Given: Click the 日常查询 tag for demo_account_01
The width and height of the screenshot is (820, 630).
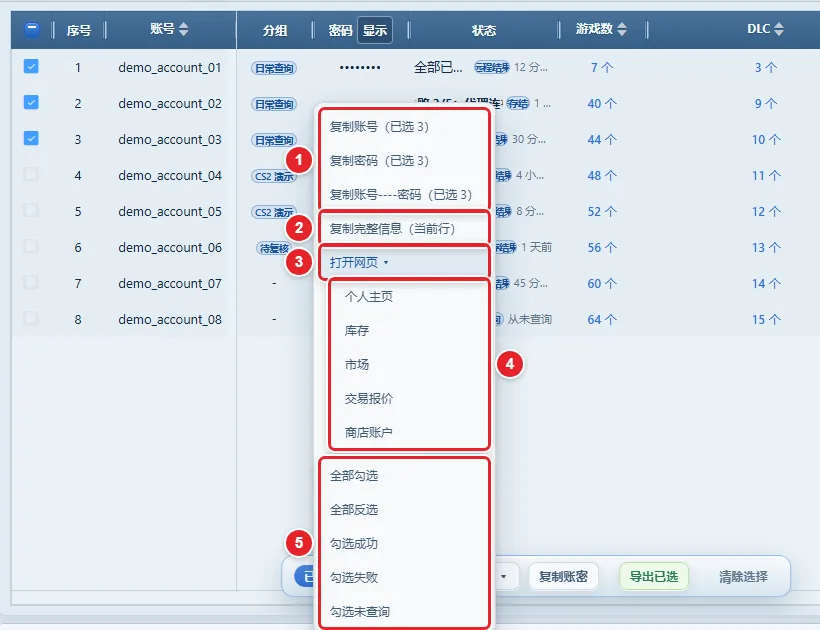Looking at the screenshot, I should pyautogui.click(x=274, y=68).
